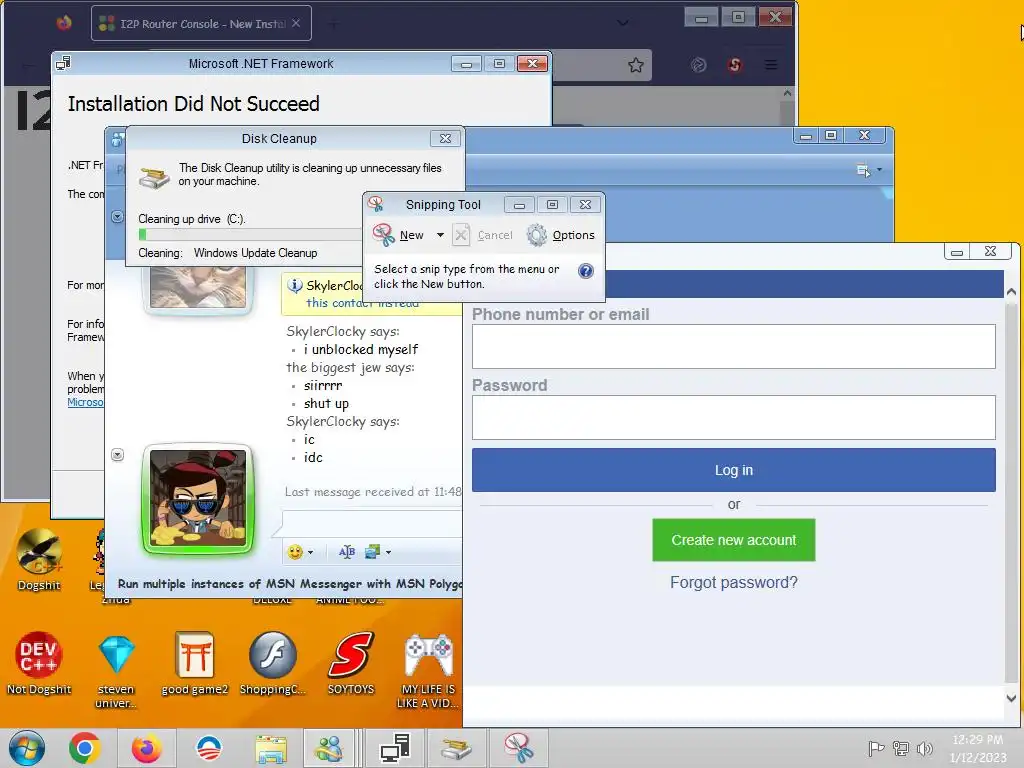Click the Obama logo taskbar icon
This screenshot has width=1024, height=768.
(209, 748)
